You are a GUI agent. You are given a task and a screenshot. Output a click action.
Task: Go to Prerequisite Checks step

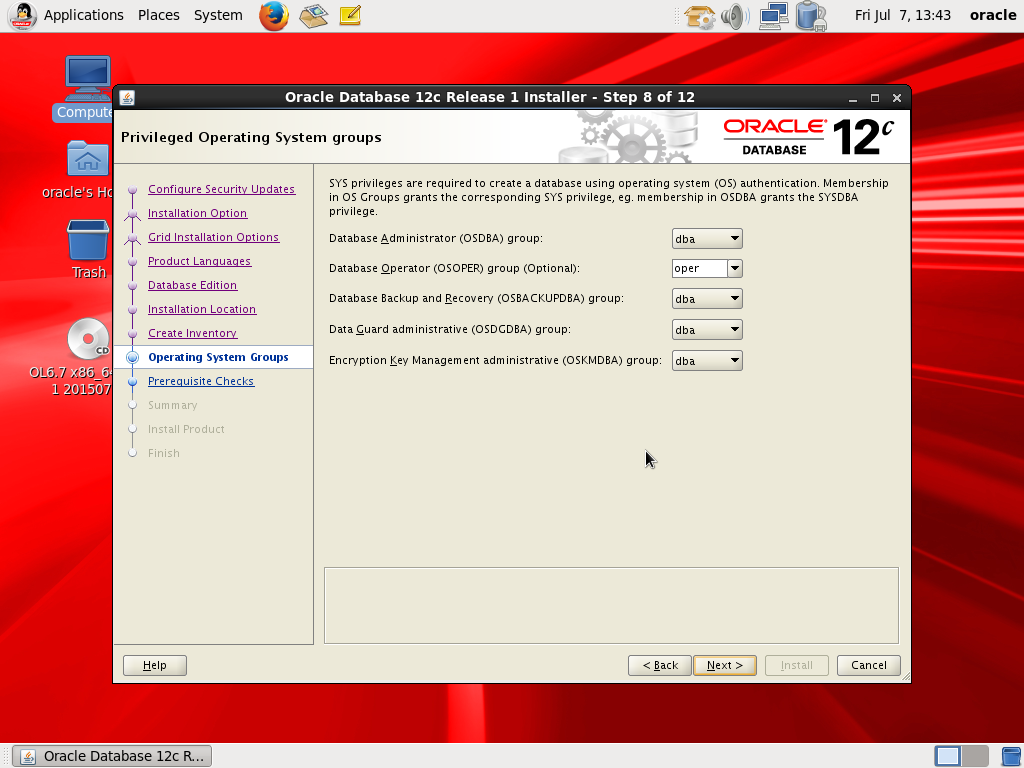[201, 381]
